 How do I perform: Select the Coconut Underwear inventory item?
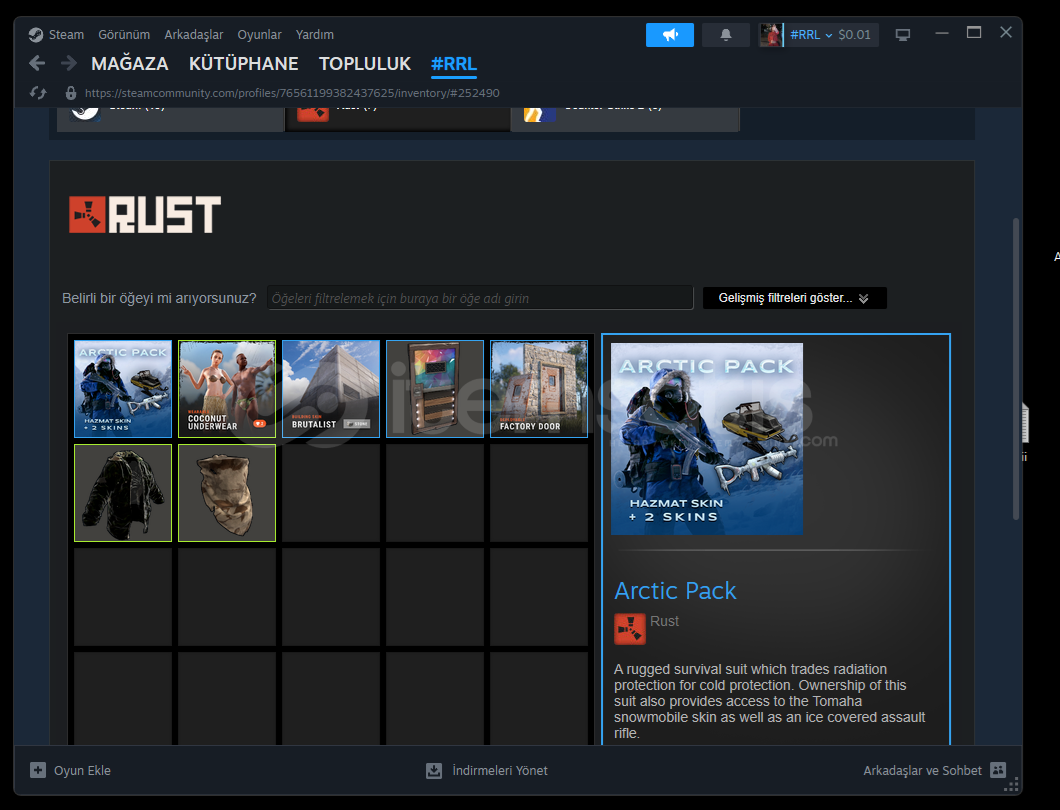click(x=227, y=389)
